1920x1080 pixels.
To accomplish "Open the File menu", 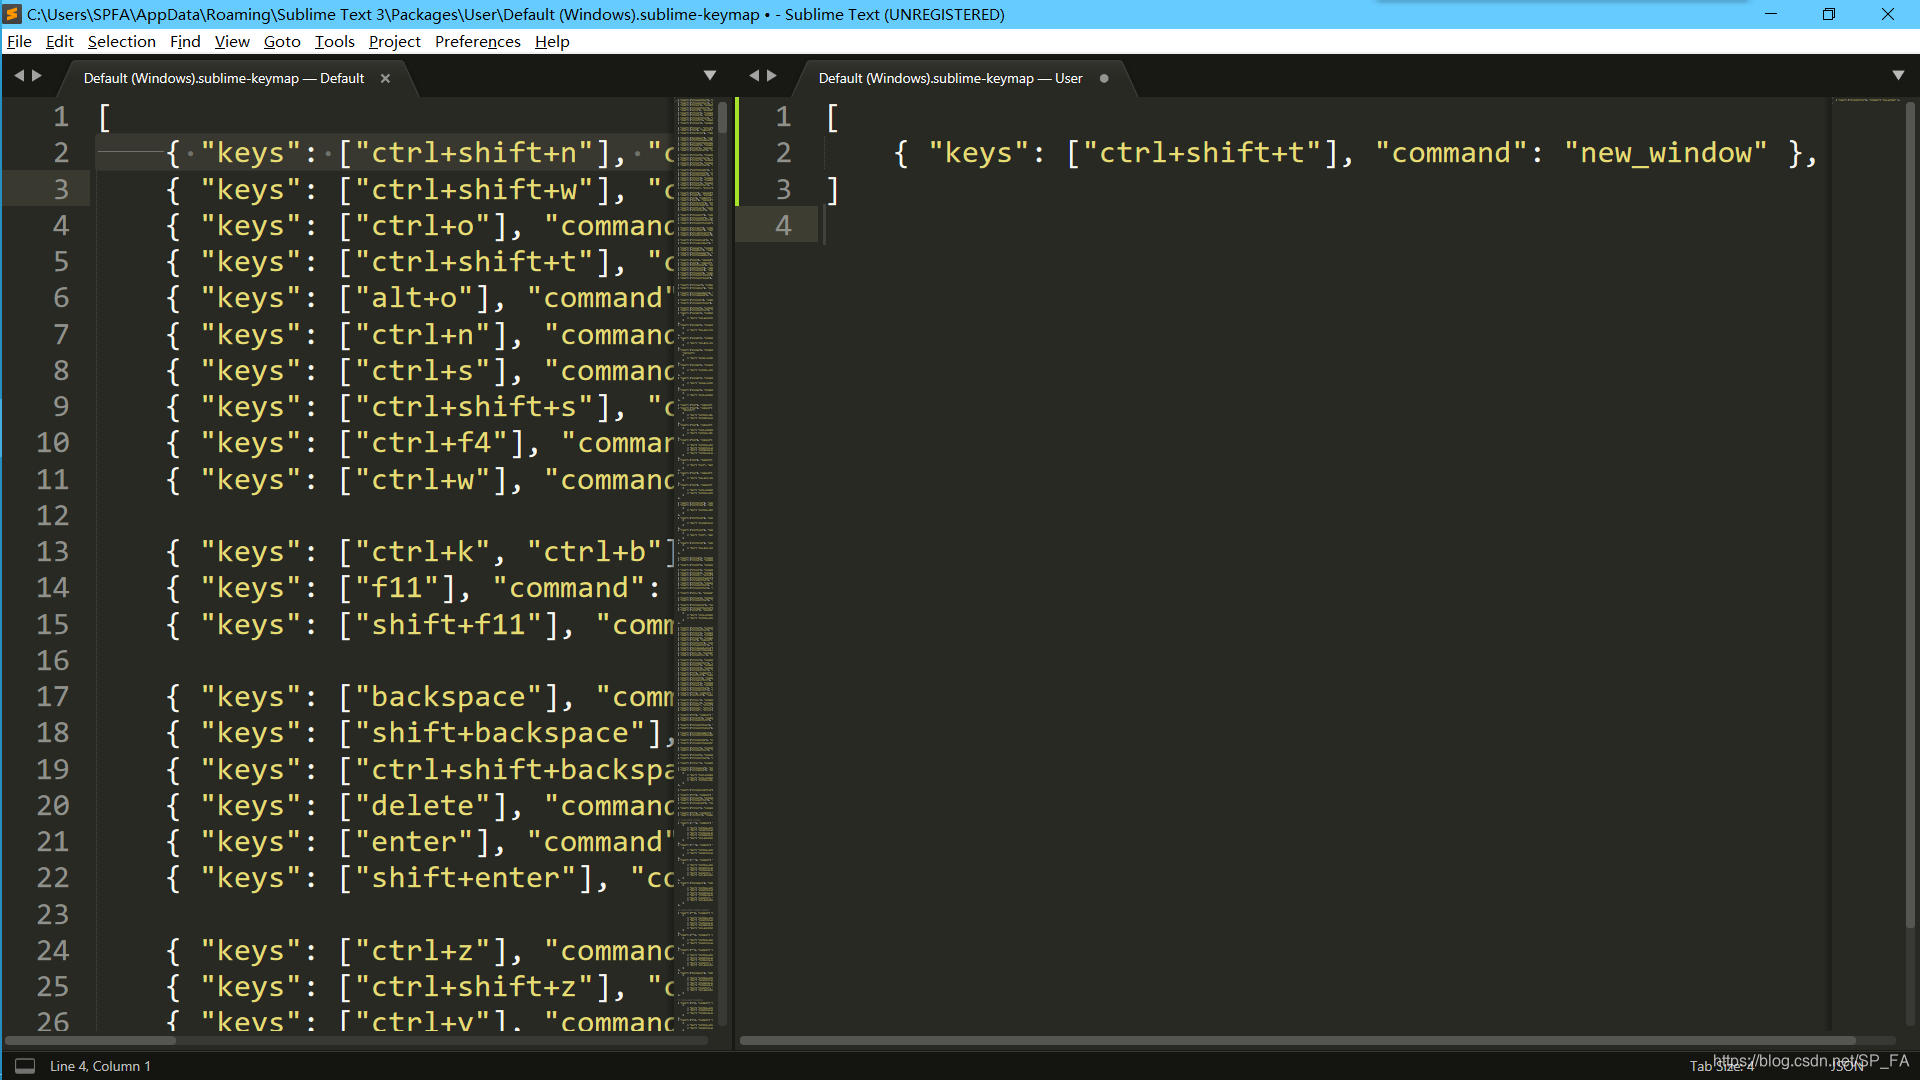I will pyautogui.click(x=19, y=41).
